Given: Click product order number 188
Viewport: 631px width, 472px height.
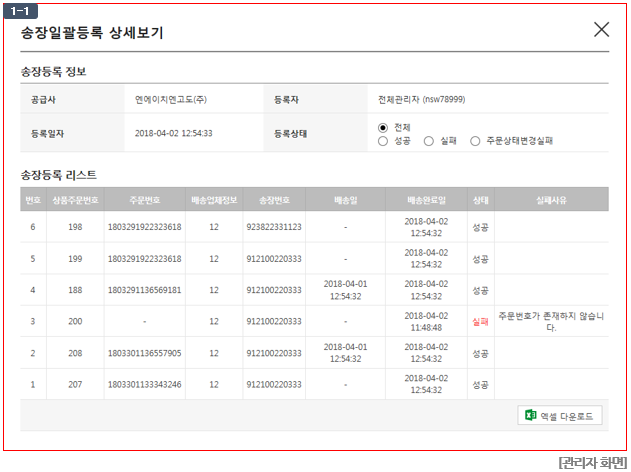Looking at the screenshot, I should tap(75, 290).
